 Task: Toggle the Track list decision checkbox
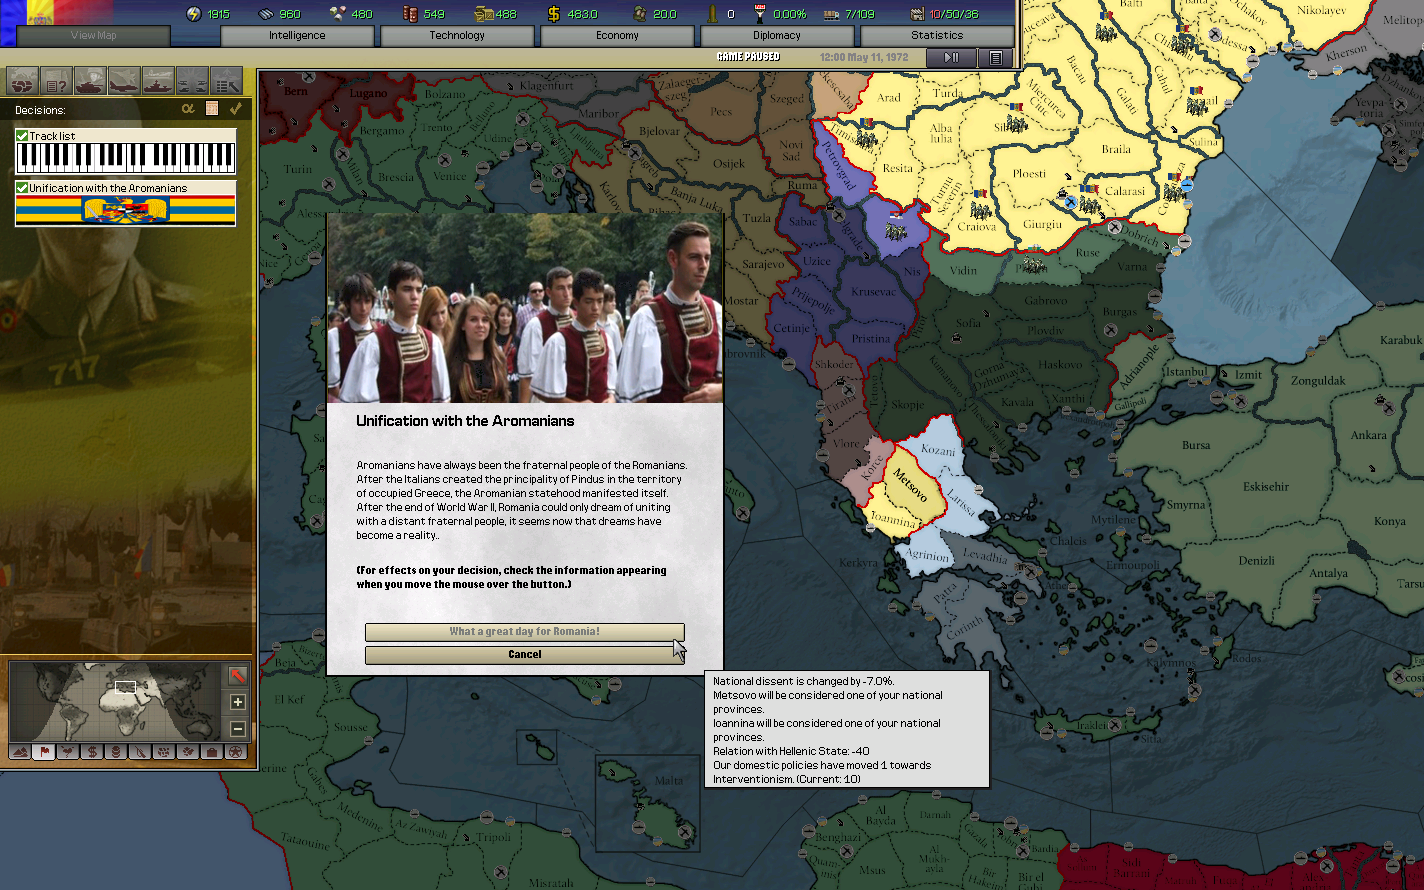[22, 136]
